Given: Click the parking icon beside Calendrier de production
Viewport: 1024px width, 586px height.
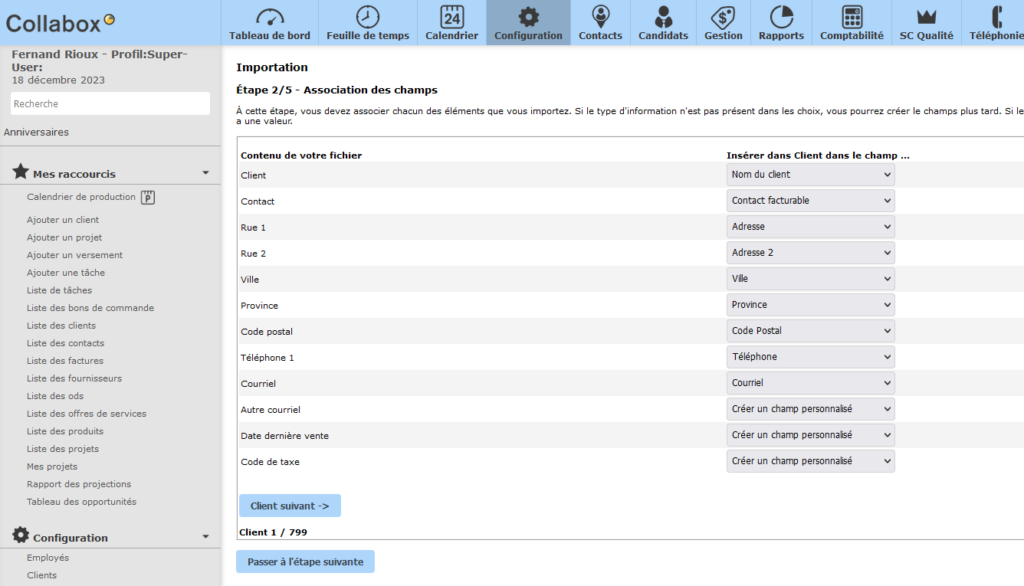Looking at the screenshot, I should 147,198.
